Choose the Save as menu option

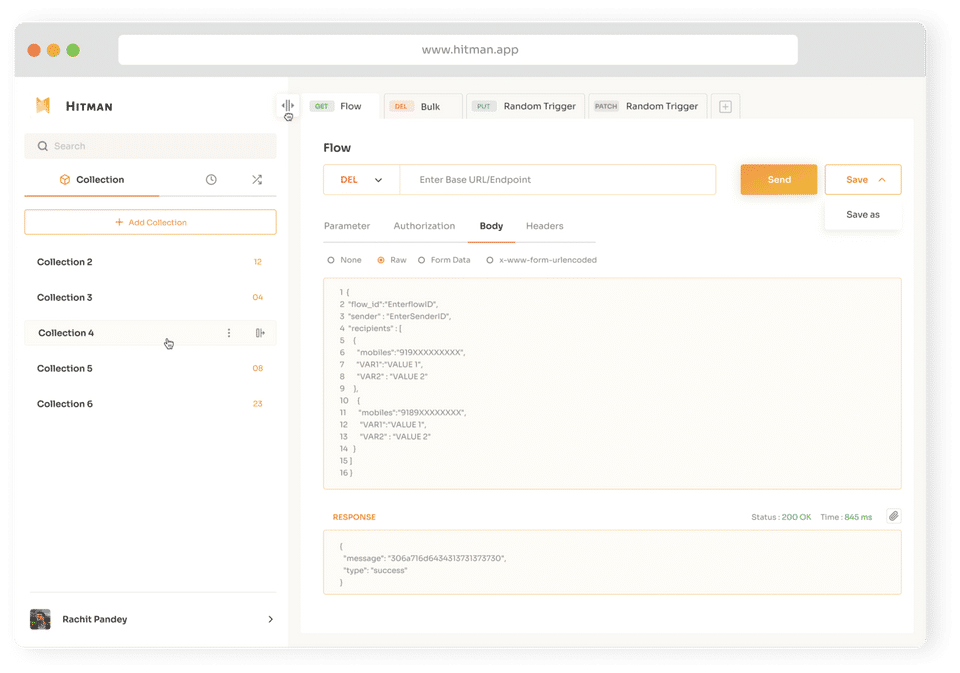(863, 214)
